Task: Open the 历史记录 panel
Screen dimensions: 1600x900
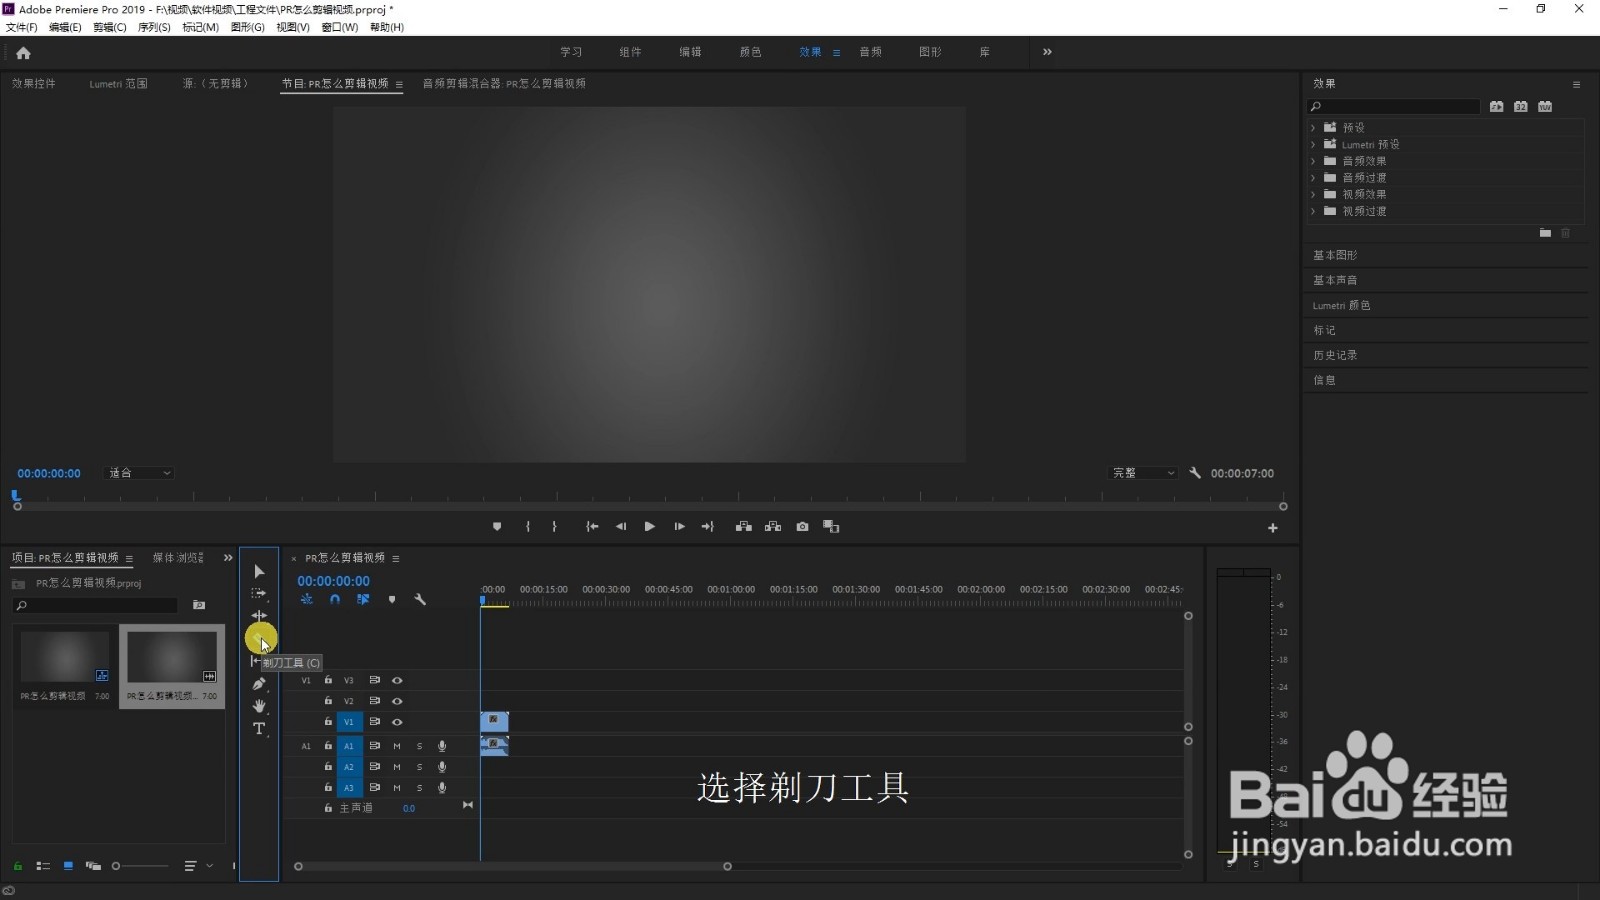Action: pos(1338,354)
